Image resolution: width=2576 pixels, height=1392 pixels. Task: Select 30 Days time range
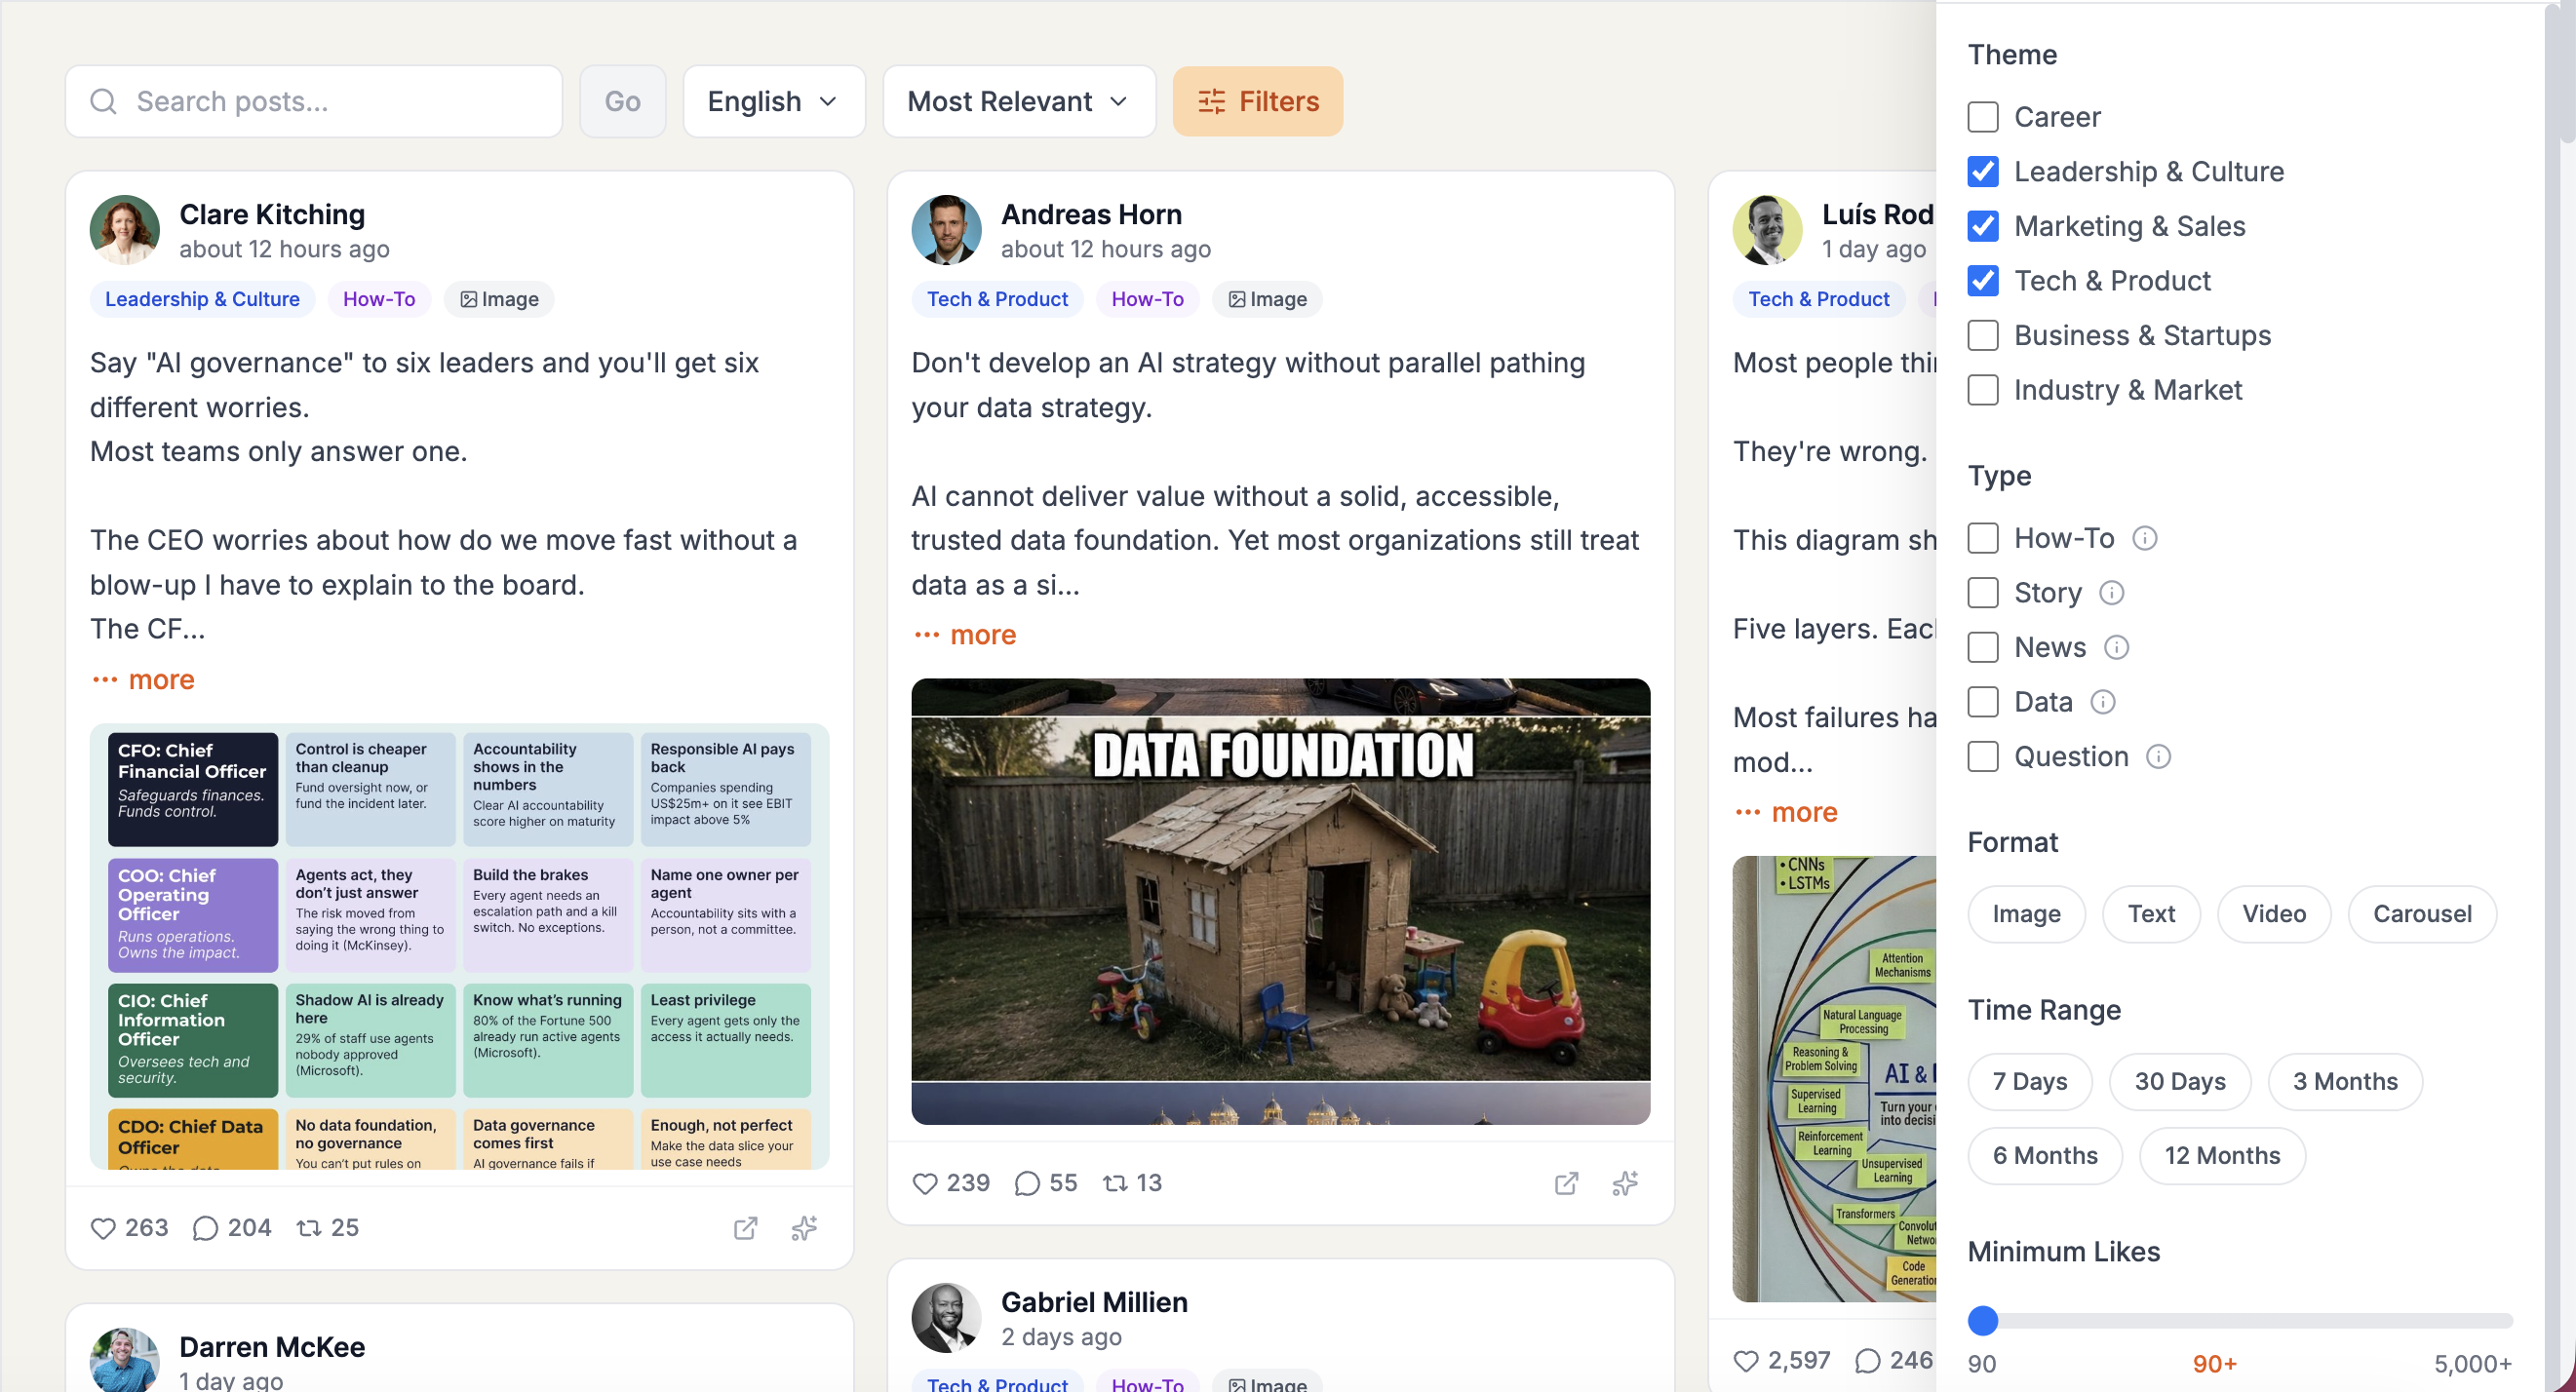coord(2179,1082)
